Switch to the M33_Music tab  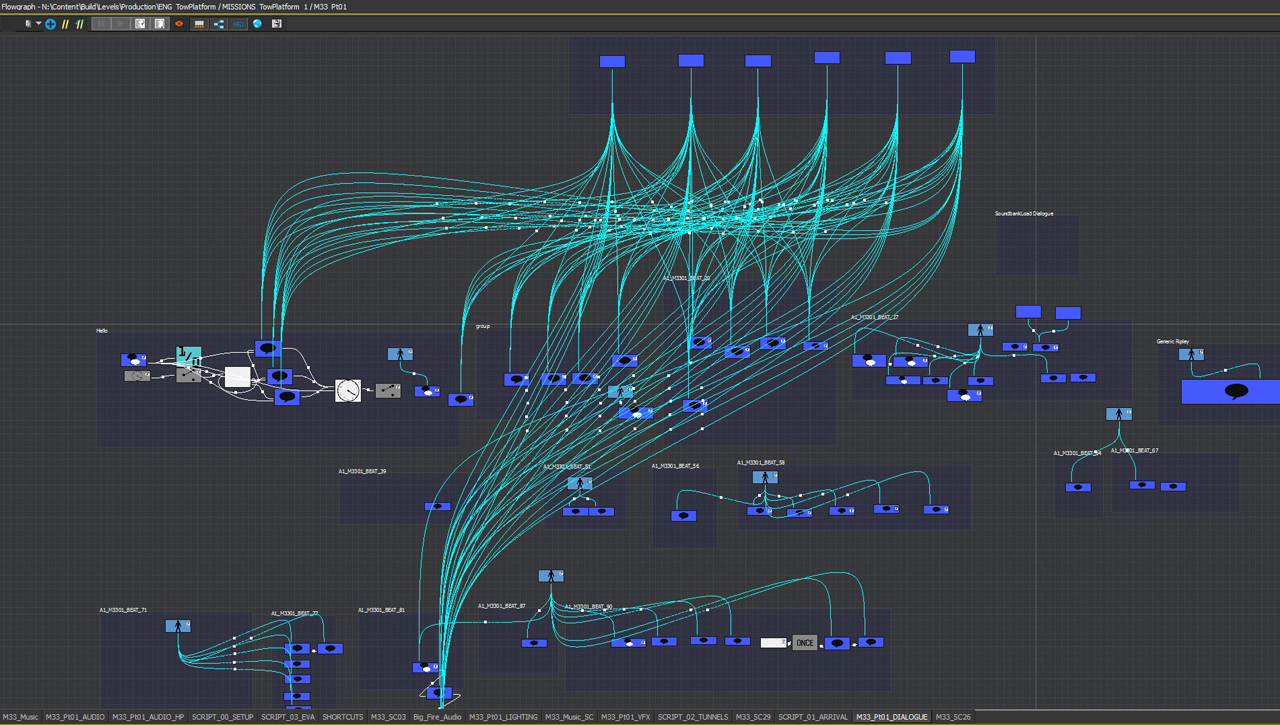(21, 717)
